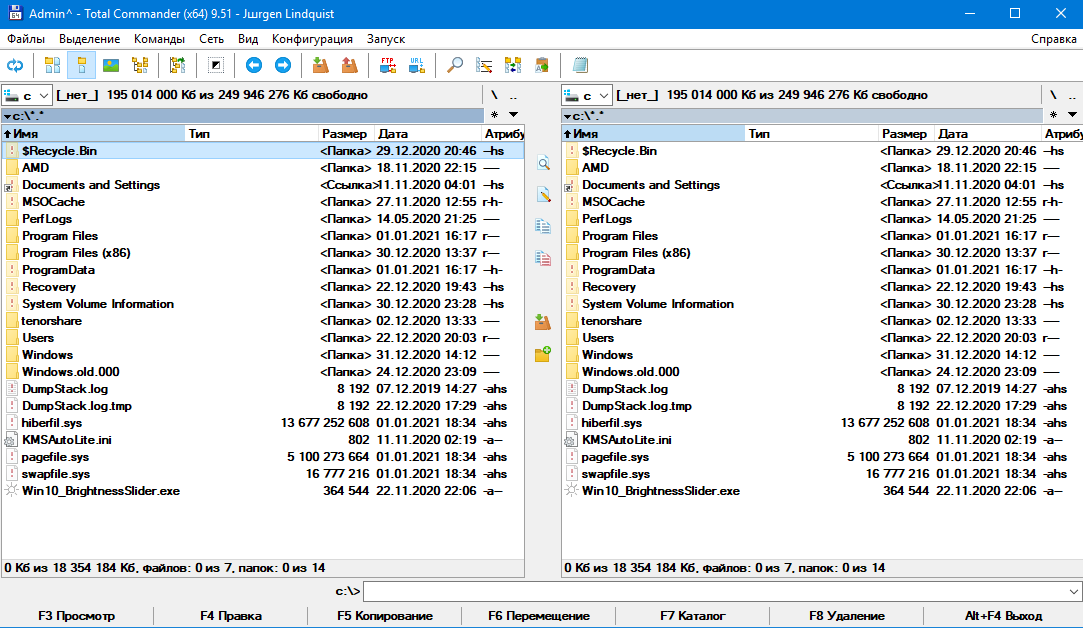Click the pack files archive icon
Image resolution: width=1083 pixels, height=628 pixels.
[320, 66]
